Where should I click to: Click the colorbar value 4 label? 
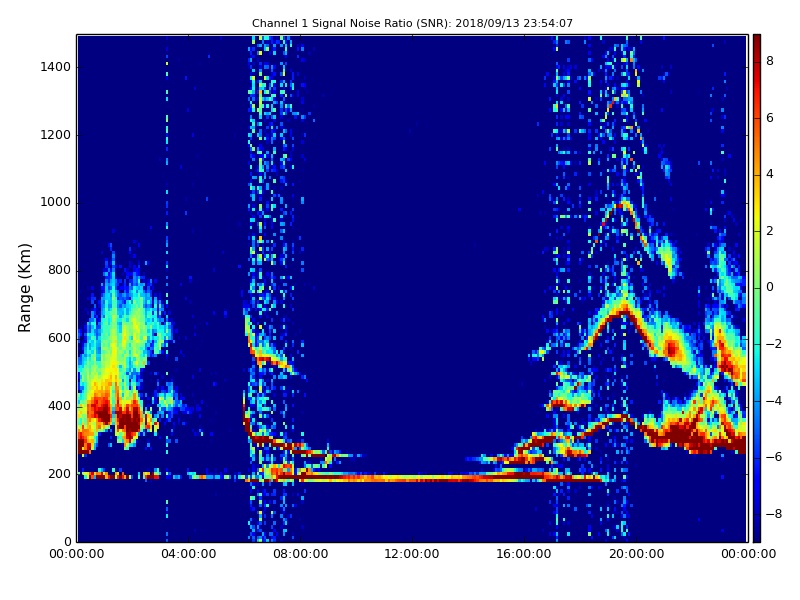(x=770, y=174)
